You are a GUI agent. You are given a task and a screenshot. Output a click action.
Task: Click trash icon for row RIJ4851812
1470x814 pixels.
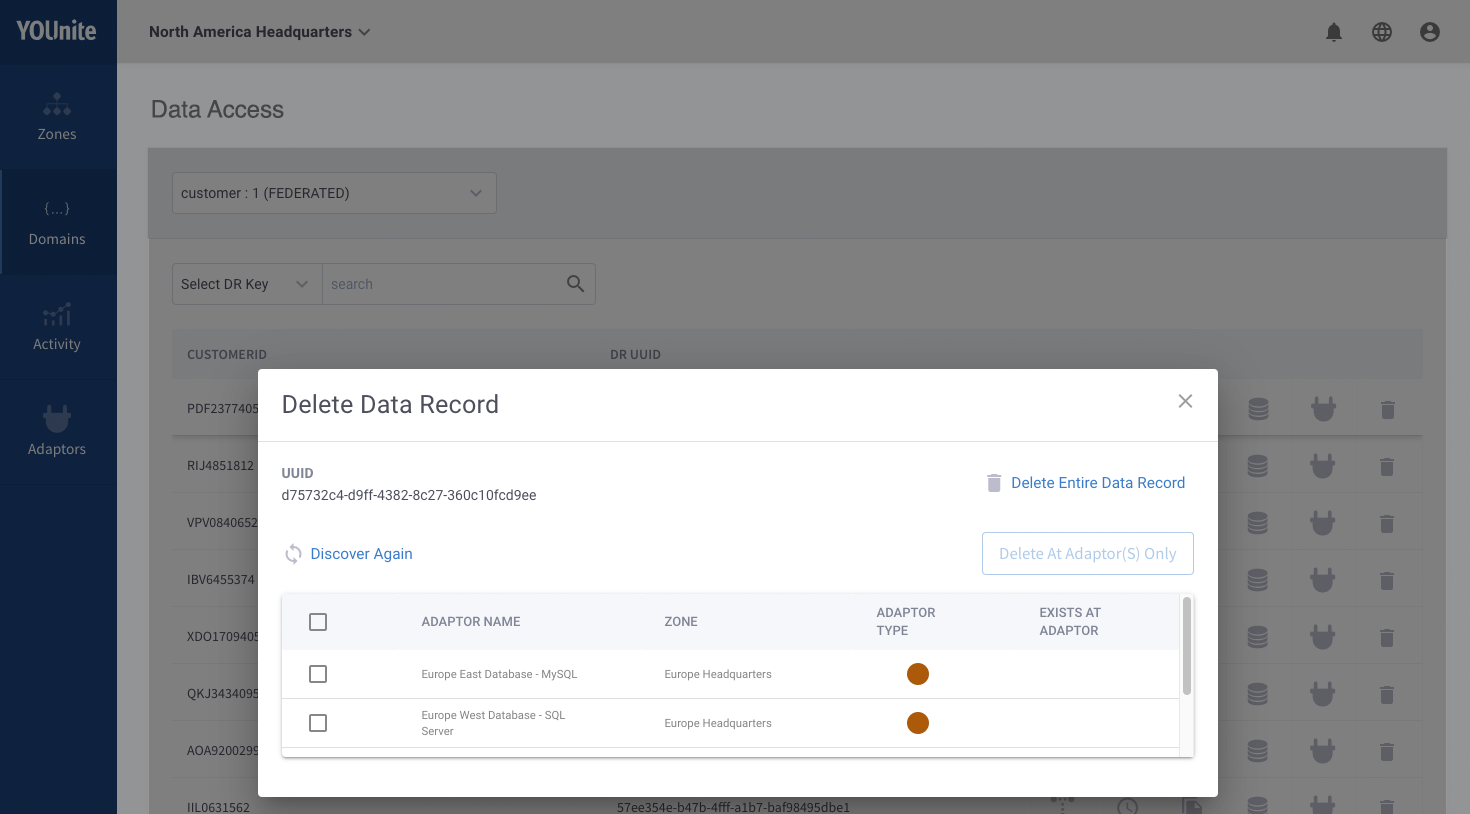click(1387, 466)
